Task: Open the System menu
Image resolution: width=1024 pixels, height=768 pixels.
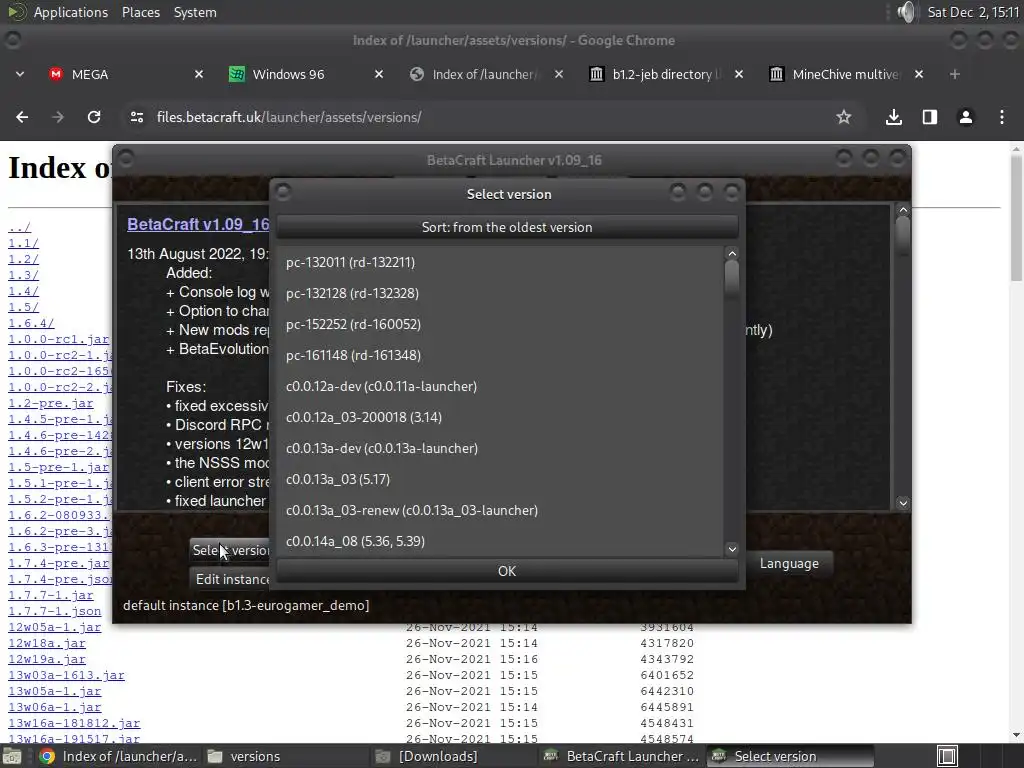Action: pyautogui.click(x=195, y=12)
